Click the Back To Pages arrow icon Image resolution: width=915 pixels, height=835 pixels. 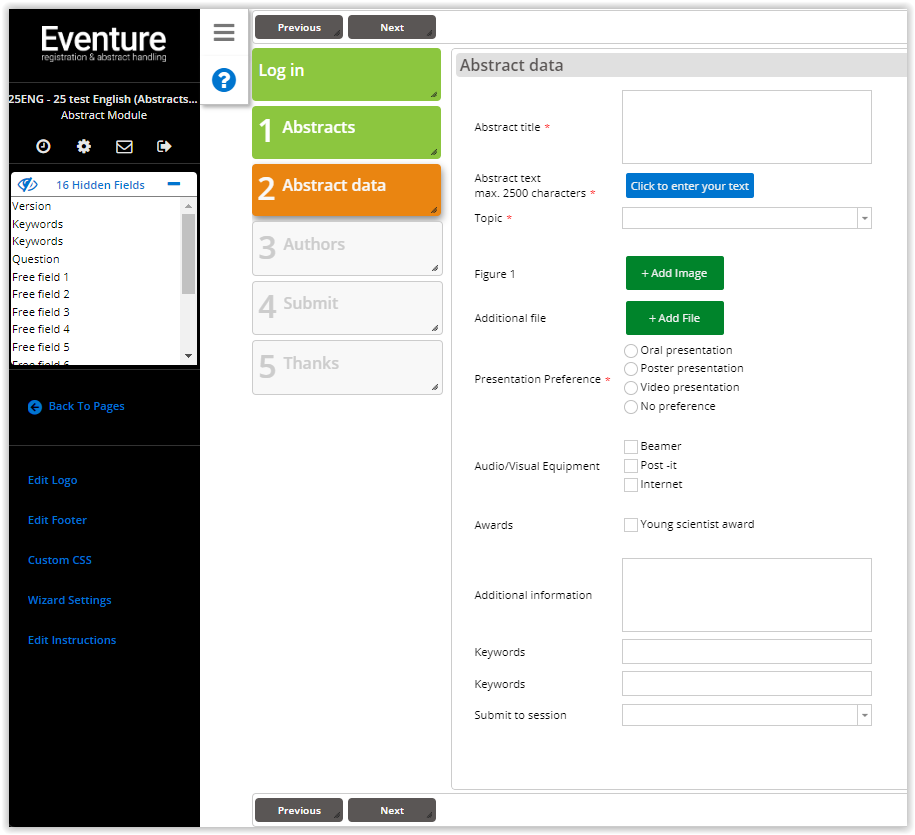tap(35, 407)
